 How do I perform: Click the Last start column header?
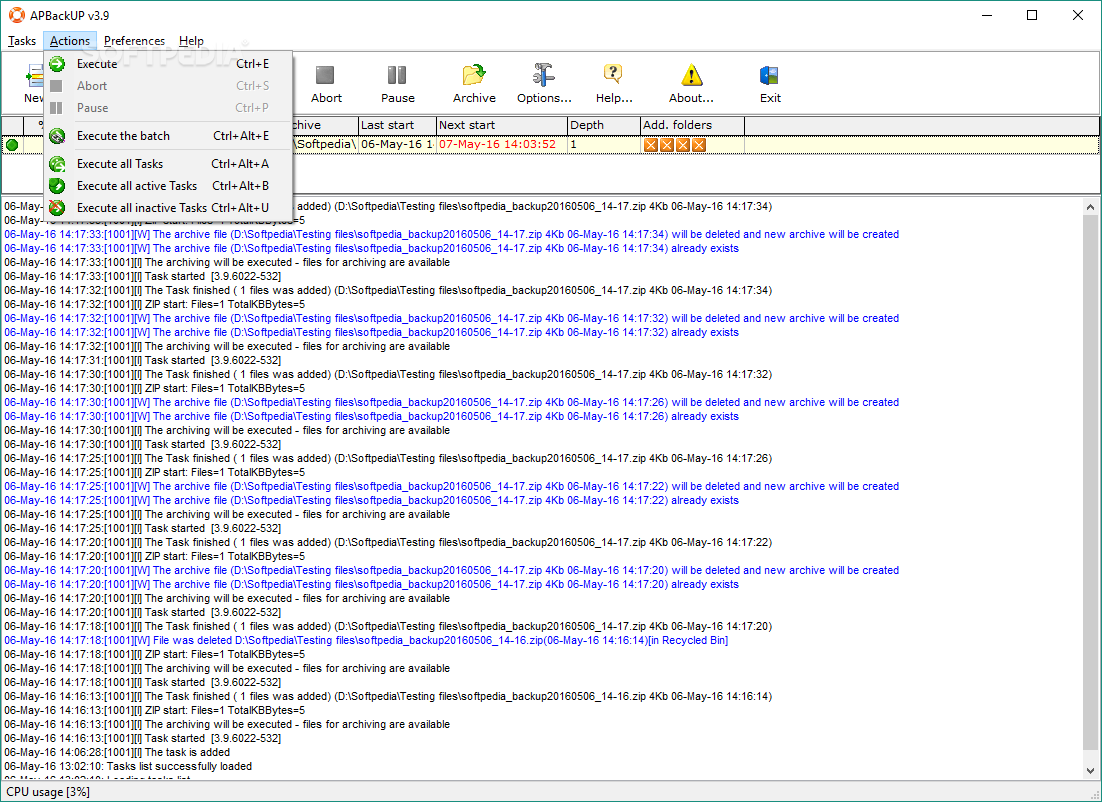[x=397, y=125]
